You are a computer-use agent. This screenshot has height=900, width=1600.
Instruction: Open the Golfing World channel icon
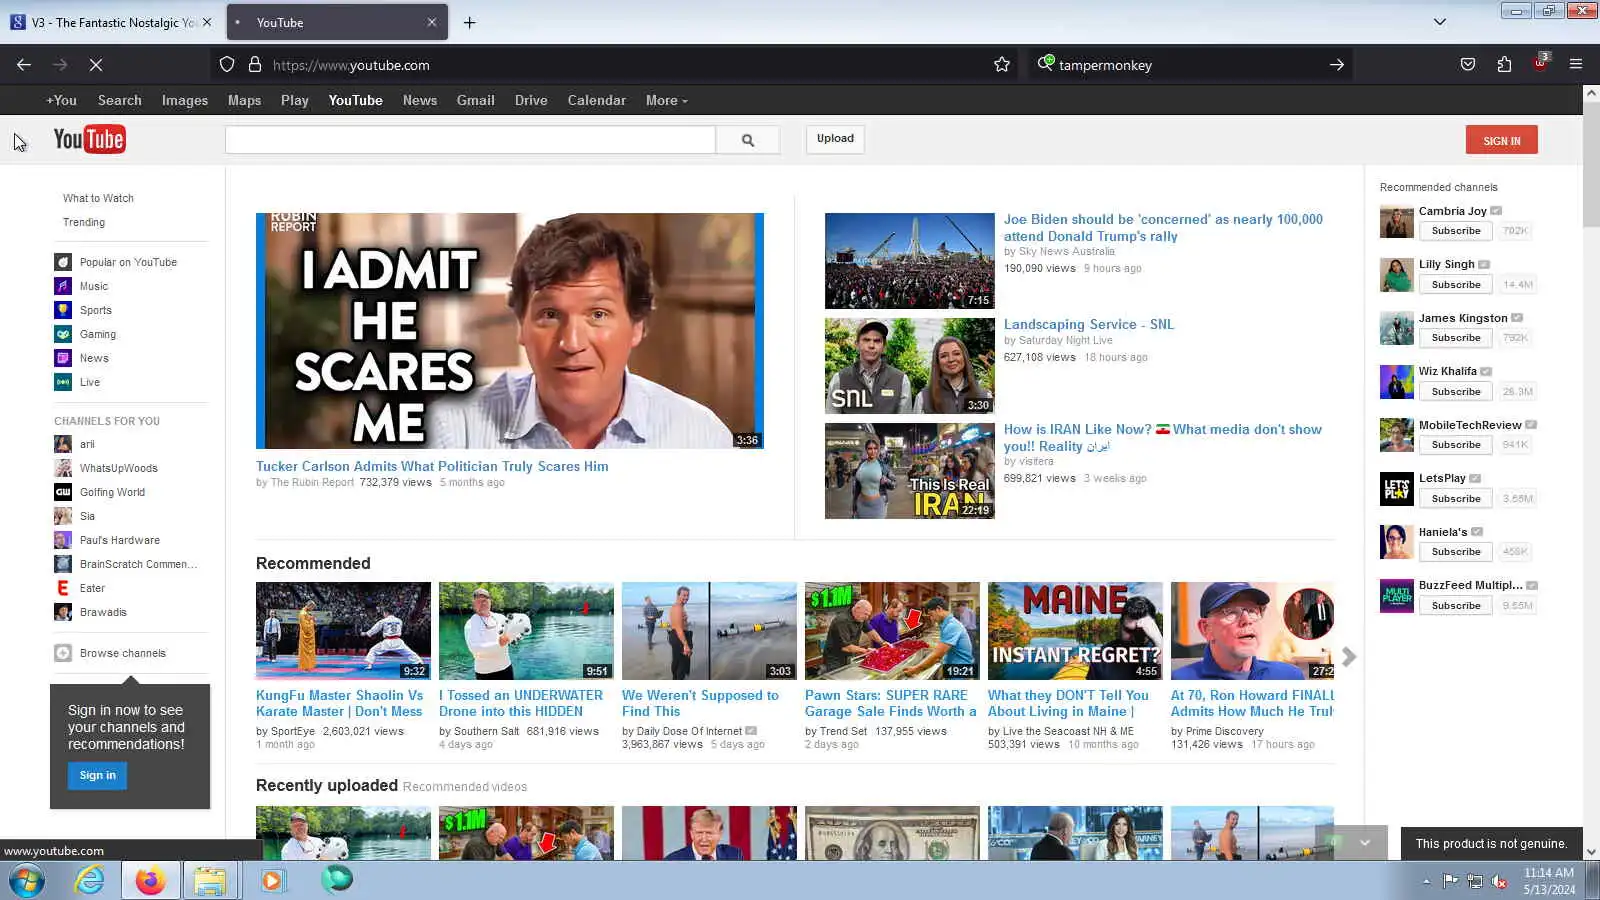pyautogui.click(x=63, y=492)
